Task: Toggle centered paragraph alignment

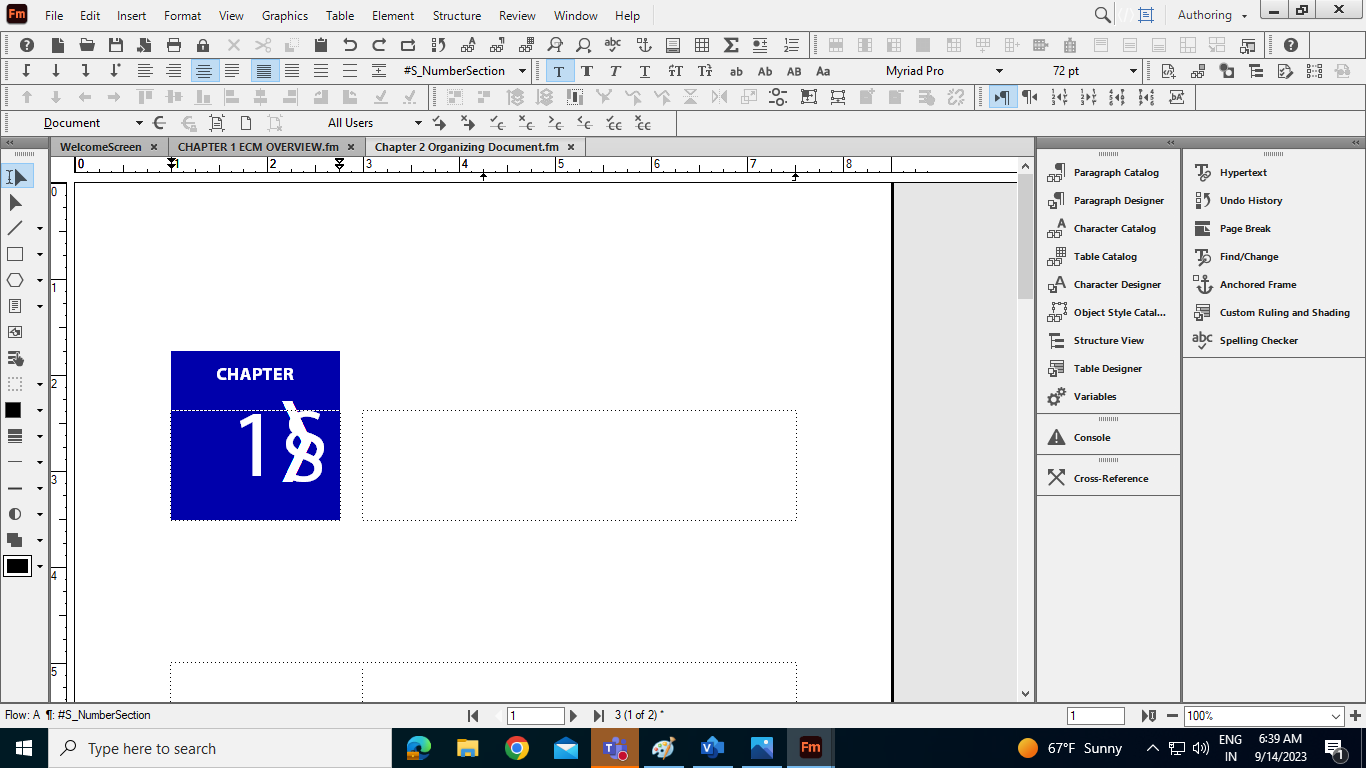Action: [x=204, y=71]
